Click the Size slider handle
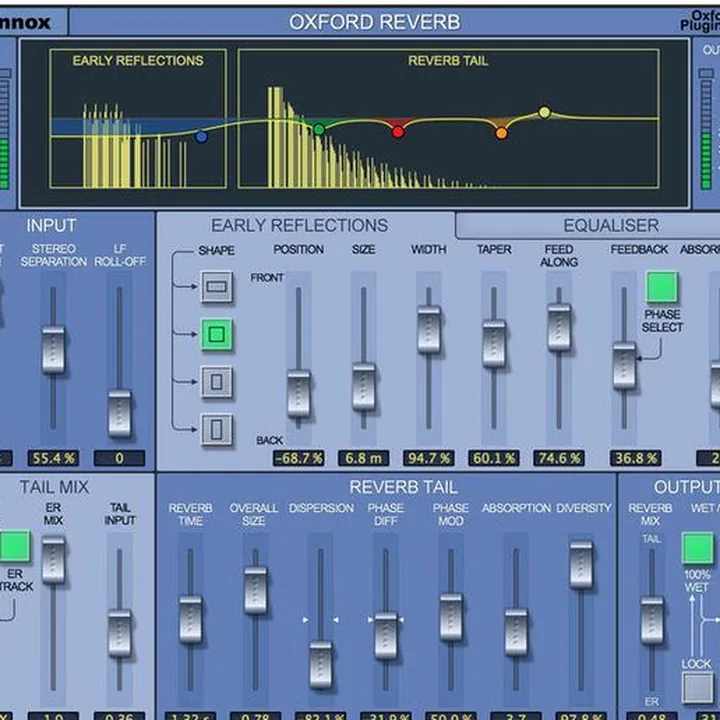This screenshot has height=720, width=720. (364, 387)
